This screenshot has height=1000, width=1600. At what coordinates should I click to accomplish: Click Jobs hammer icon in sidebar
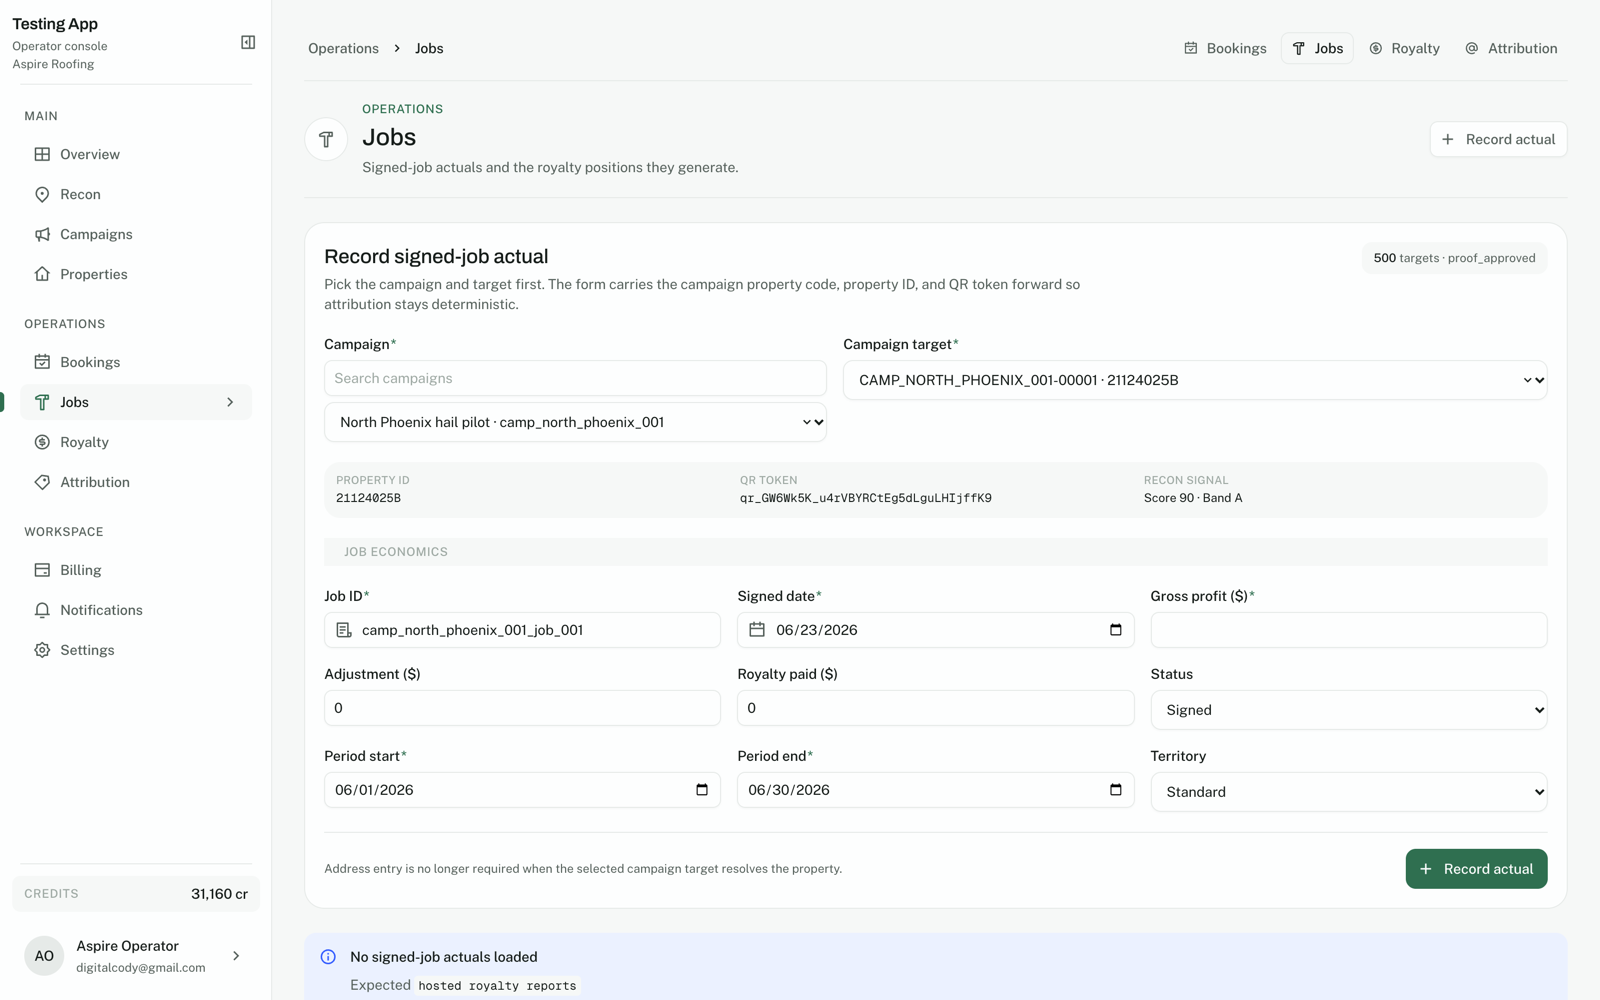(x=42, y=402)
